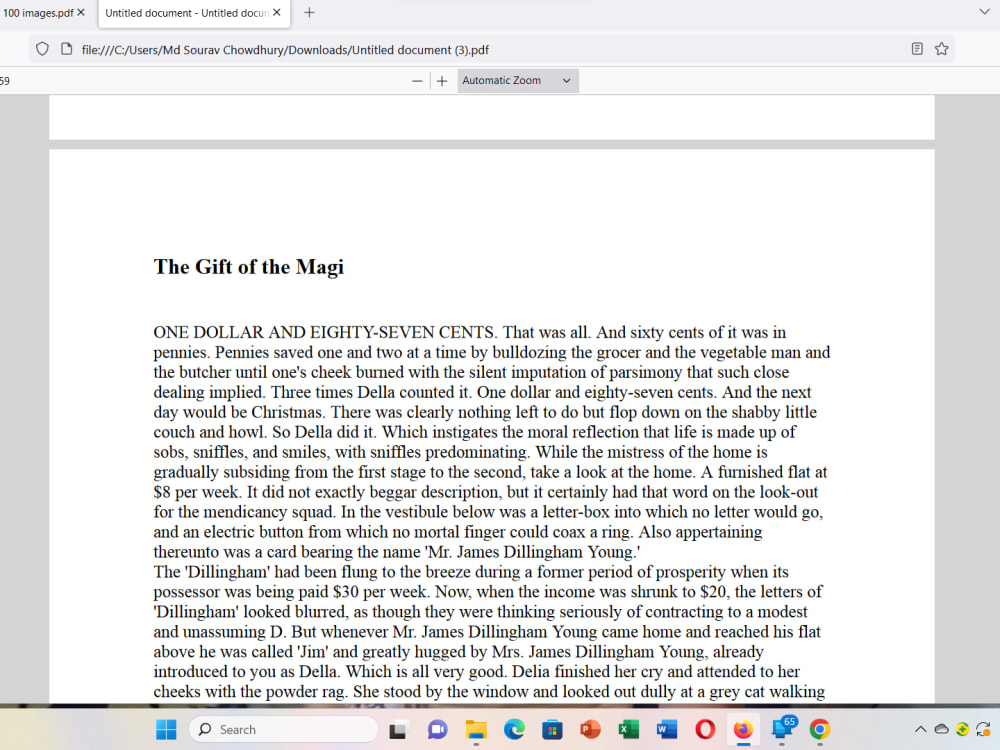Open Task View from the taskbar
The image size is (1000, 750).
point(398,729)
